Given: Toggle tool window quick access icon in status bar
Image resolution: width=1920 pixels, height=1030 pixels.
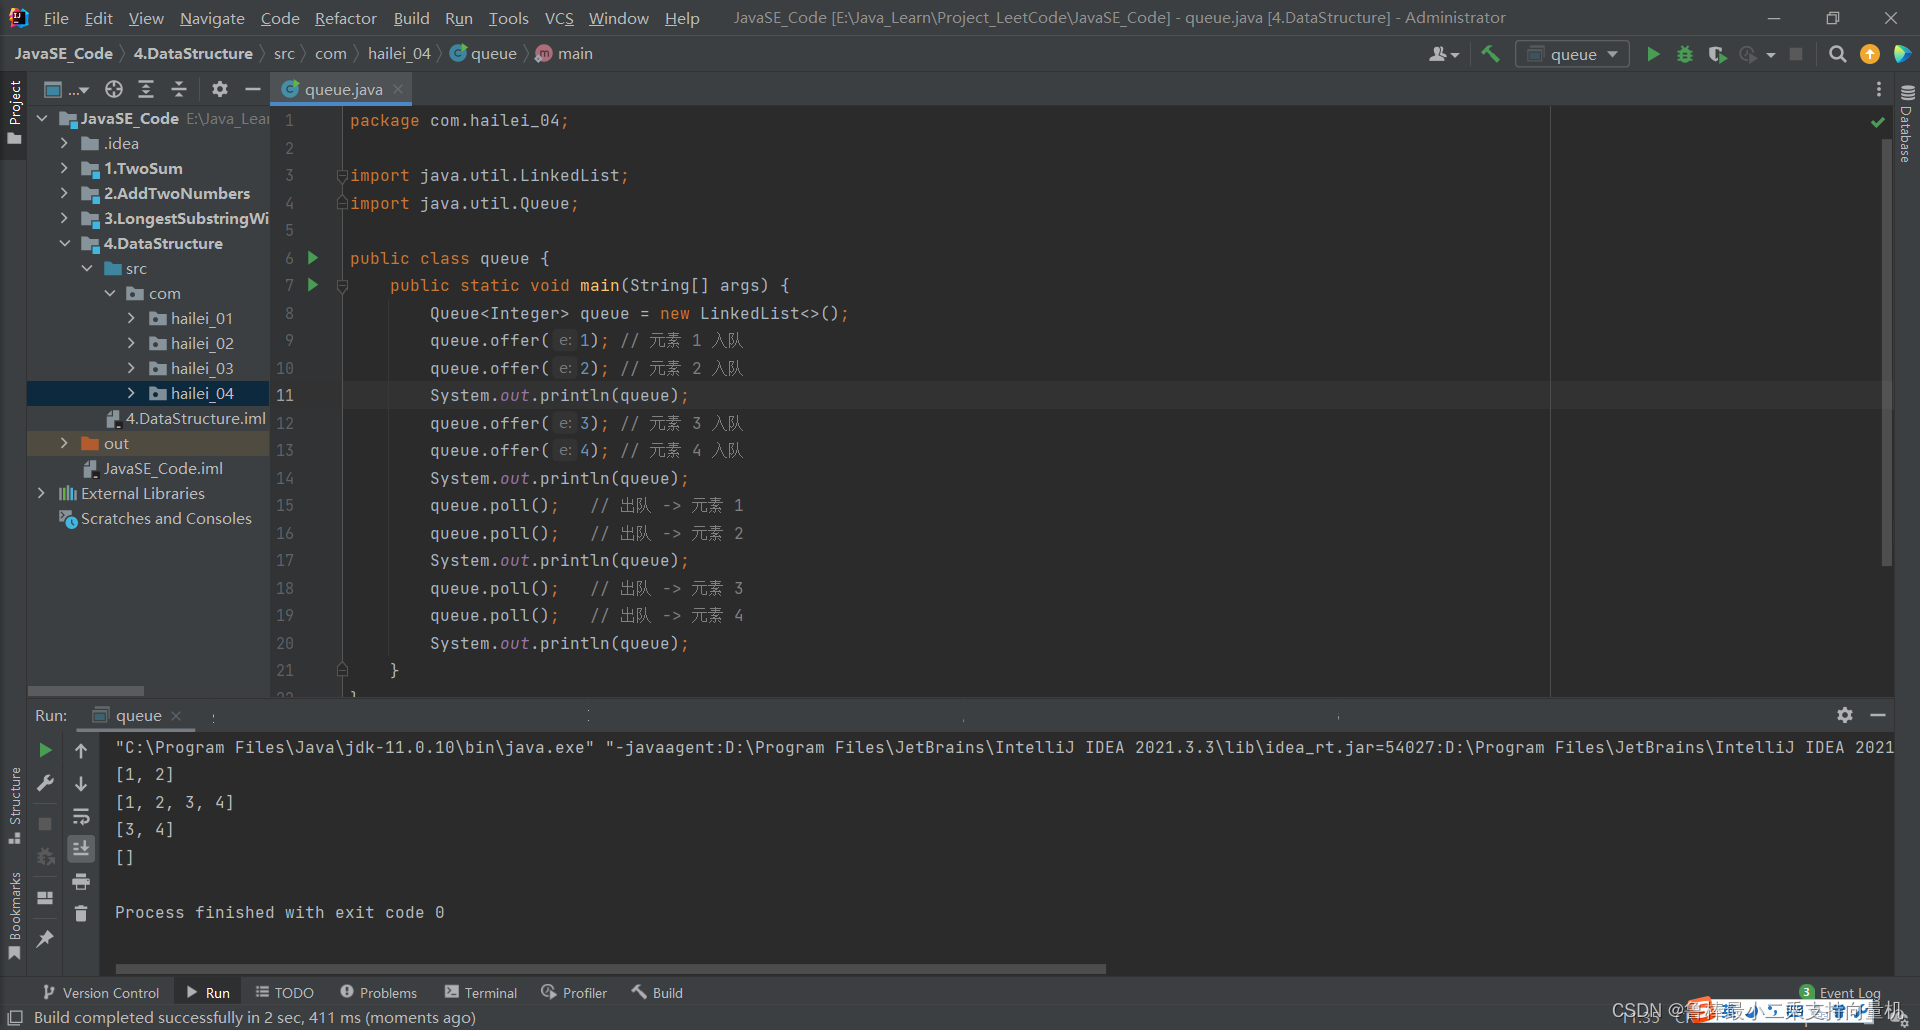Looking at the screenshot, I should (15, 1017).
